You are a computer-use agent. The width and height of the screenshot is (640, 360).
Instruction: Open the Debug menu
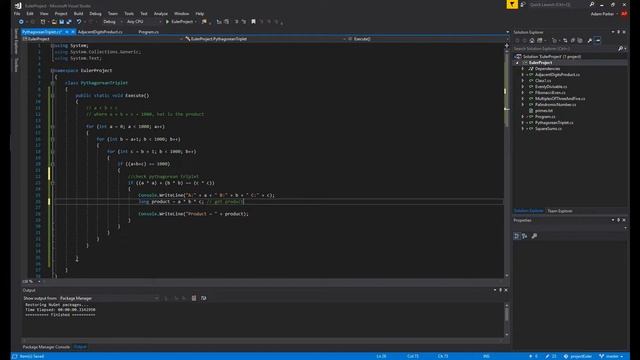click(96, 13)
